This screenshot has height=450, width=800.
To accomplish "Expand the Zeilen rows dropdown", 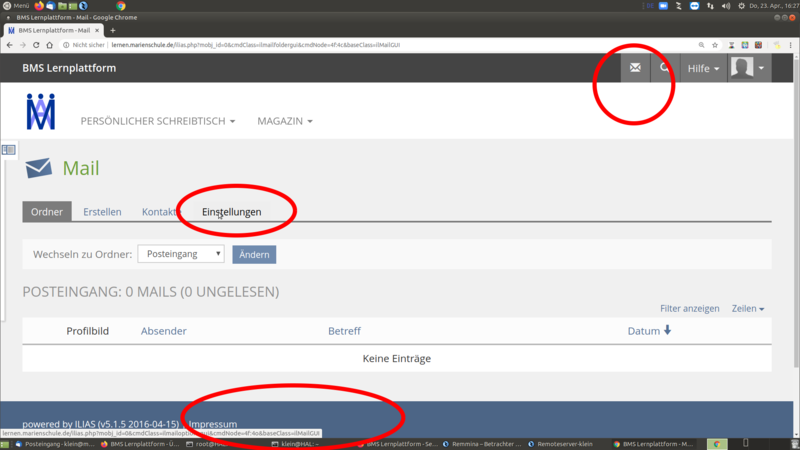I will (x=747, y=309).
